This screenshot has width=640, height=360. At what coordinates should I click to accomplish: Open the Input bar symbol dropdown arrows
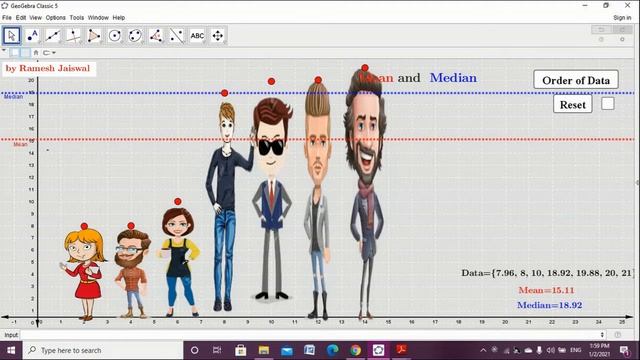[602, 335]
